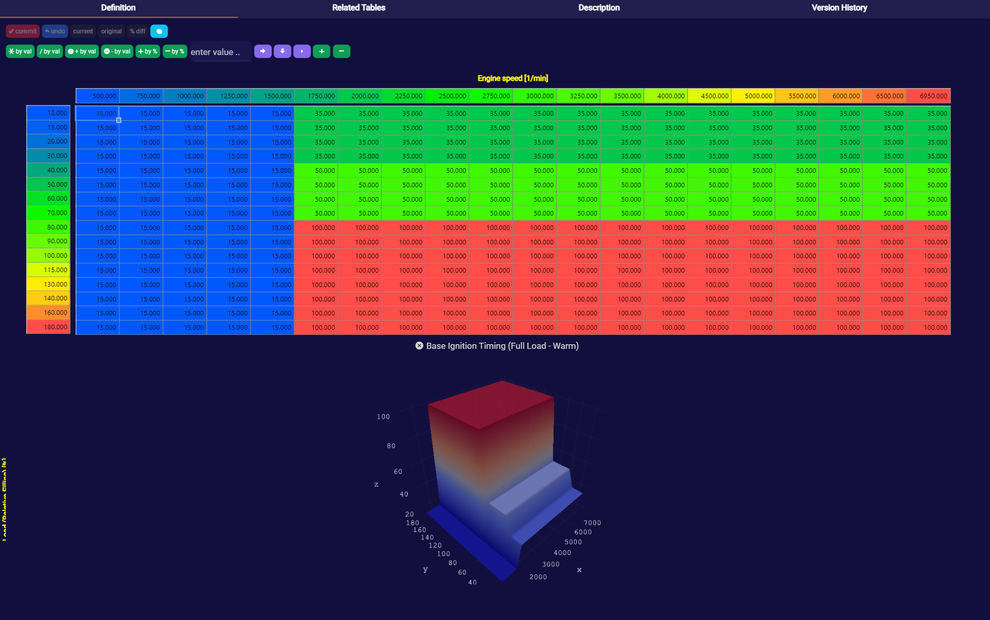The height and width of the screenshot is (620, 990).
Task: Click the commit checkmark button
Action: [22, 31]
